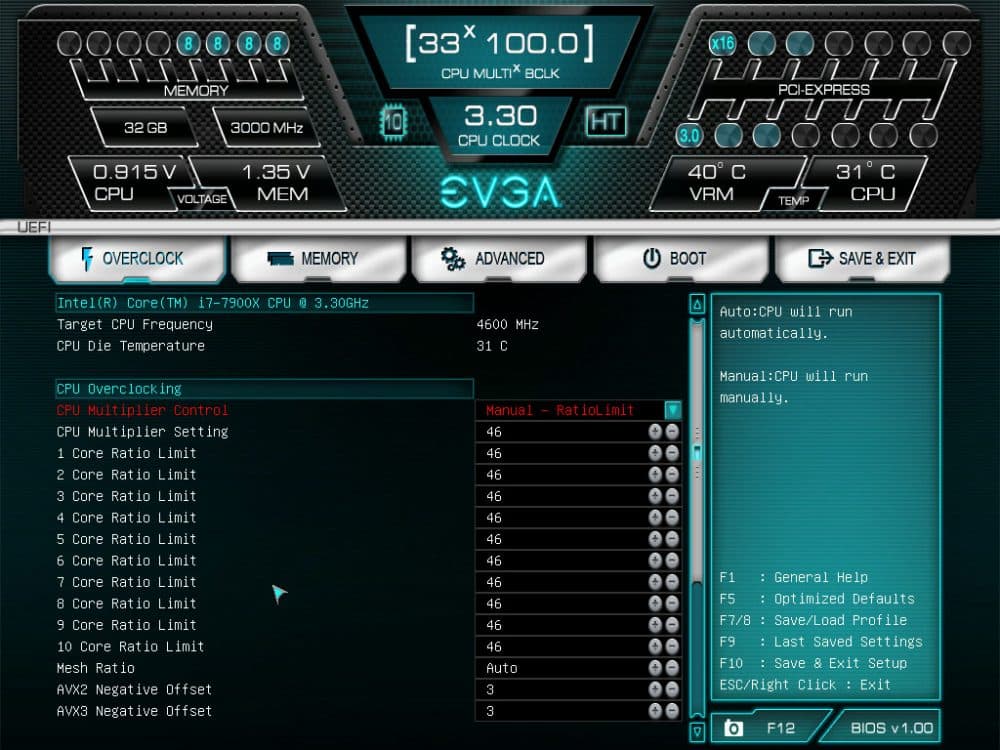Decrease AVX3 Negative Offset value
This screenshot has height=750, width=1000.
pos(672,711)
